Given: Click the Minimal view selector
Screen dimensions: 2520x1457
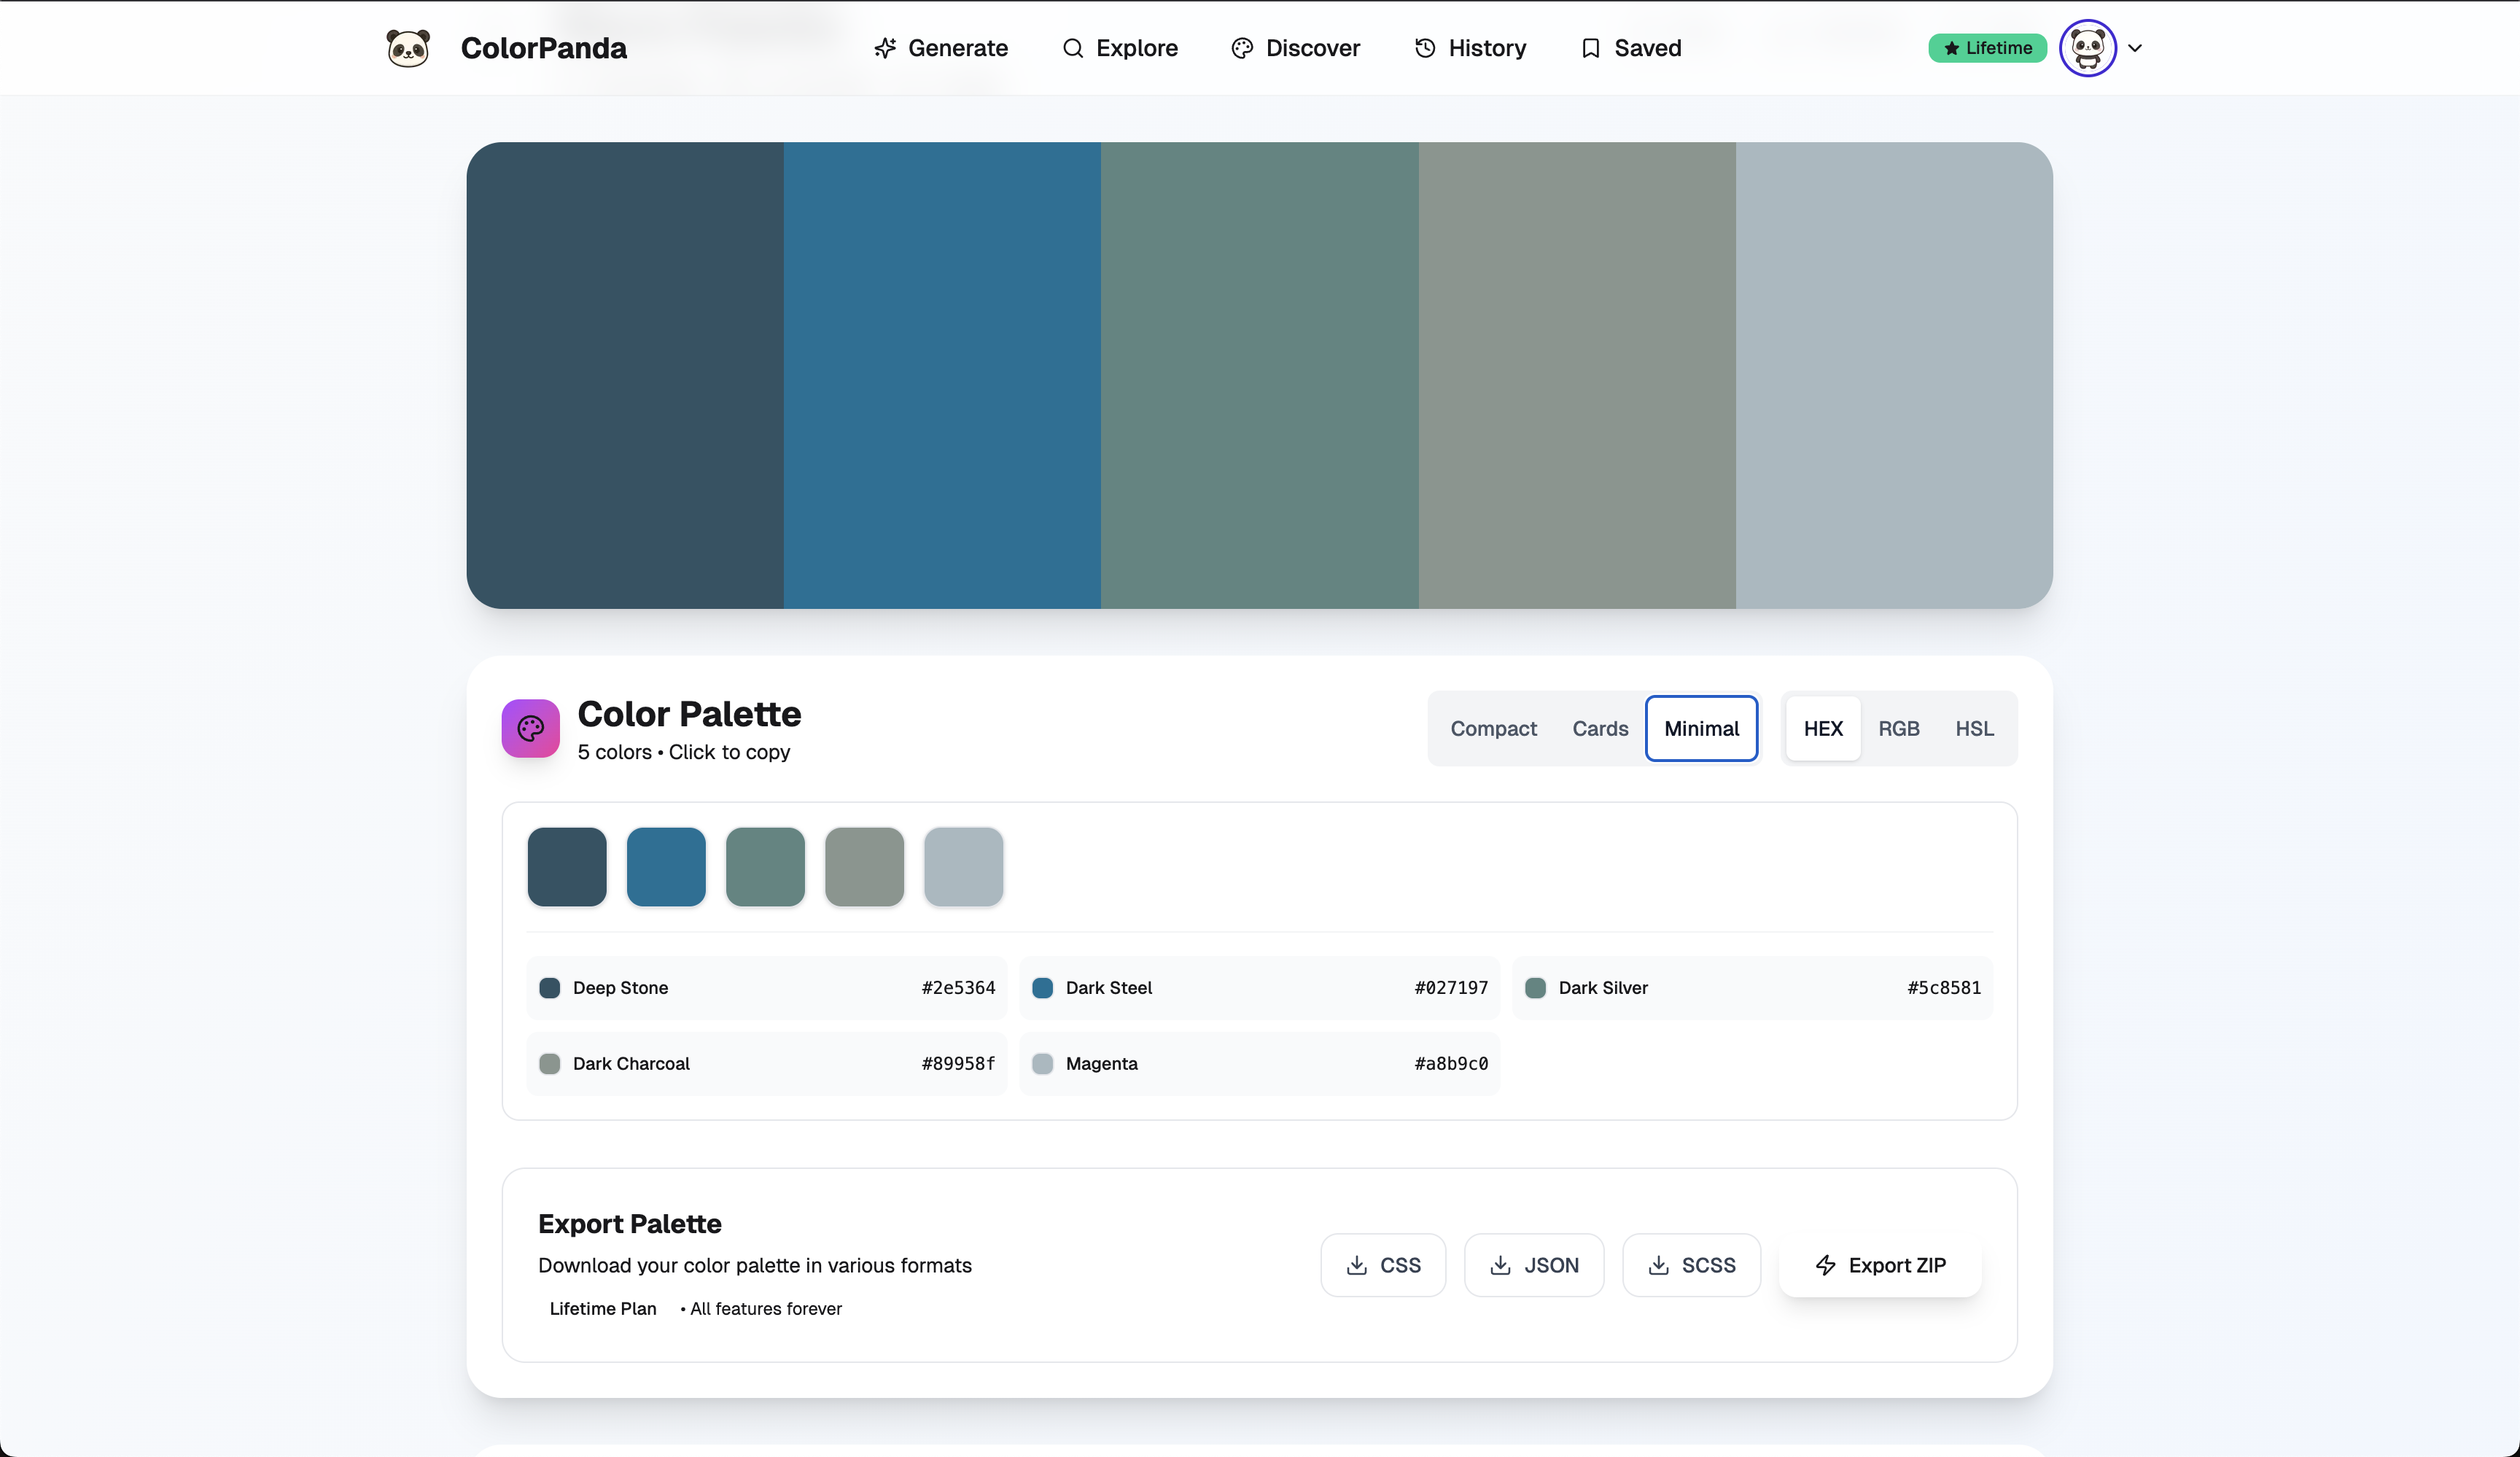Looking at the screenshot, I should [x=1701, y=728].
